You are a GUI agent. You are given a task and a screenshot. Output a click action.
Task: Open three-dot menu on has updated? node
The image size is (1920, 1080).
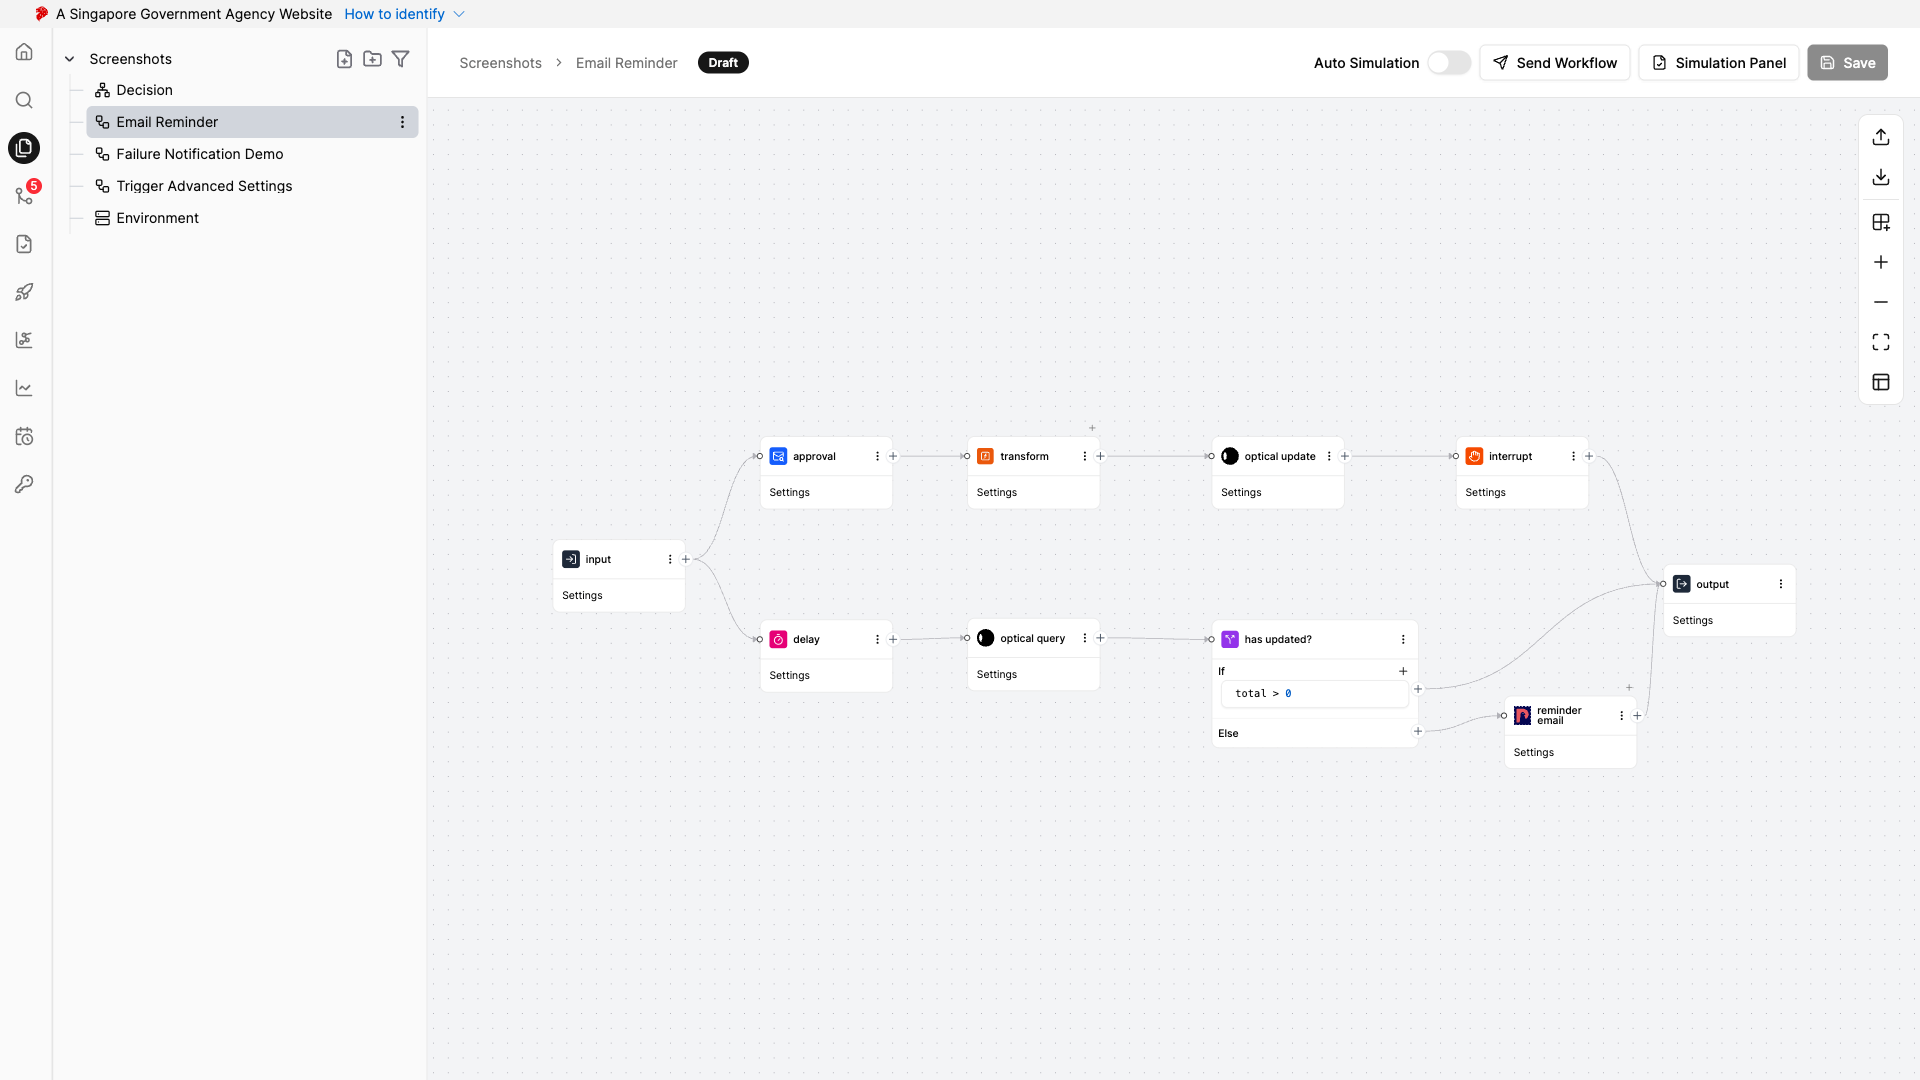(1402, 639)
